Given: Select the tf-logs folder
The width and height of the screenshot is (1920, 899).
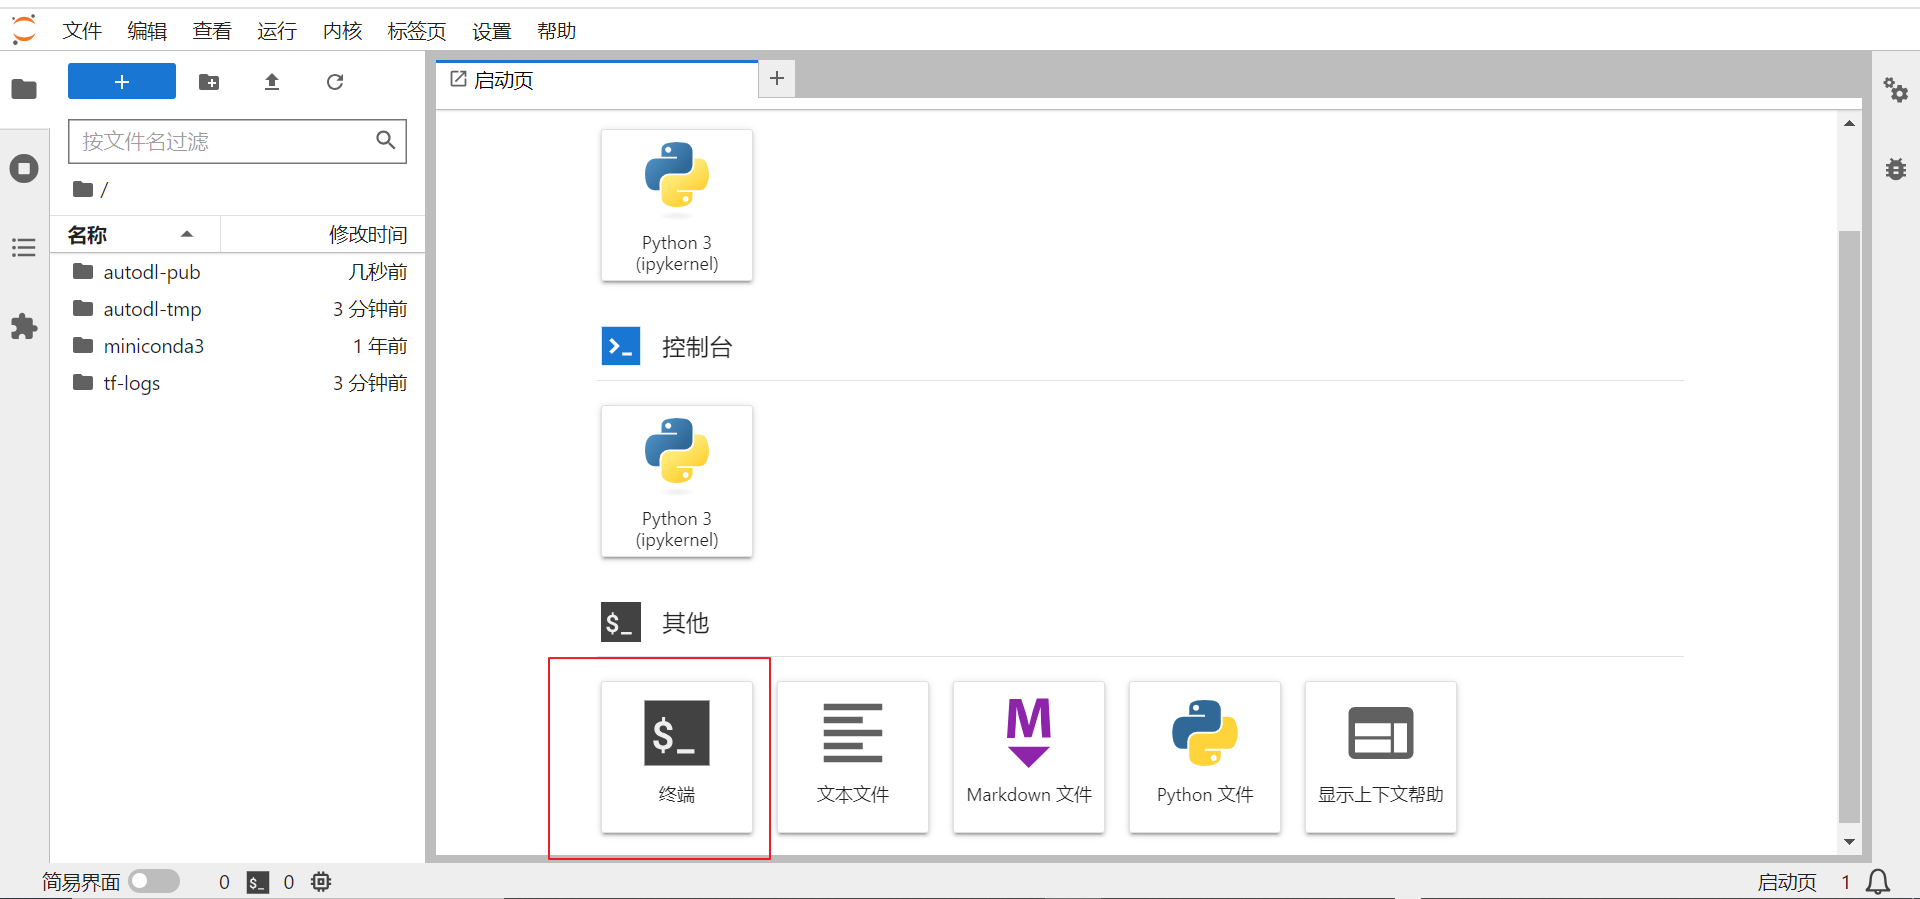Looking at the screenshot, I should tap(238, 383).
